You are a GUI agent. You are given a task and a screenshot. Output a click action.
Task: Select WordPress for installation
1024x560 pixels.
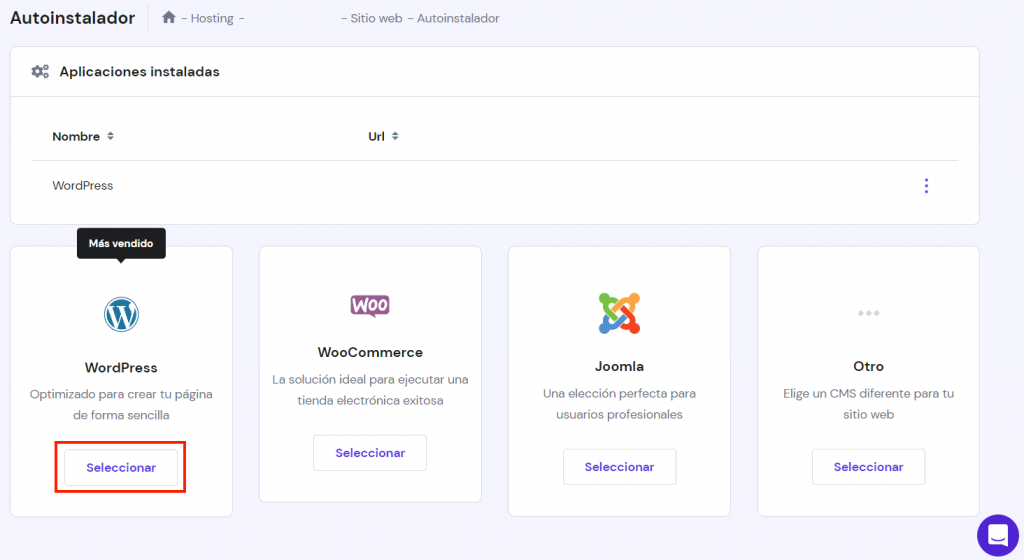(121, 467)
